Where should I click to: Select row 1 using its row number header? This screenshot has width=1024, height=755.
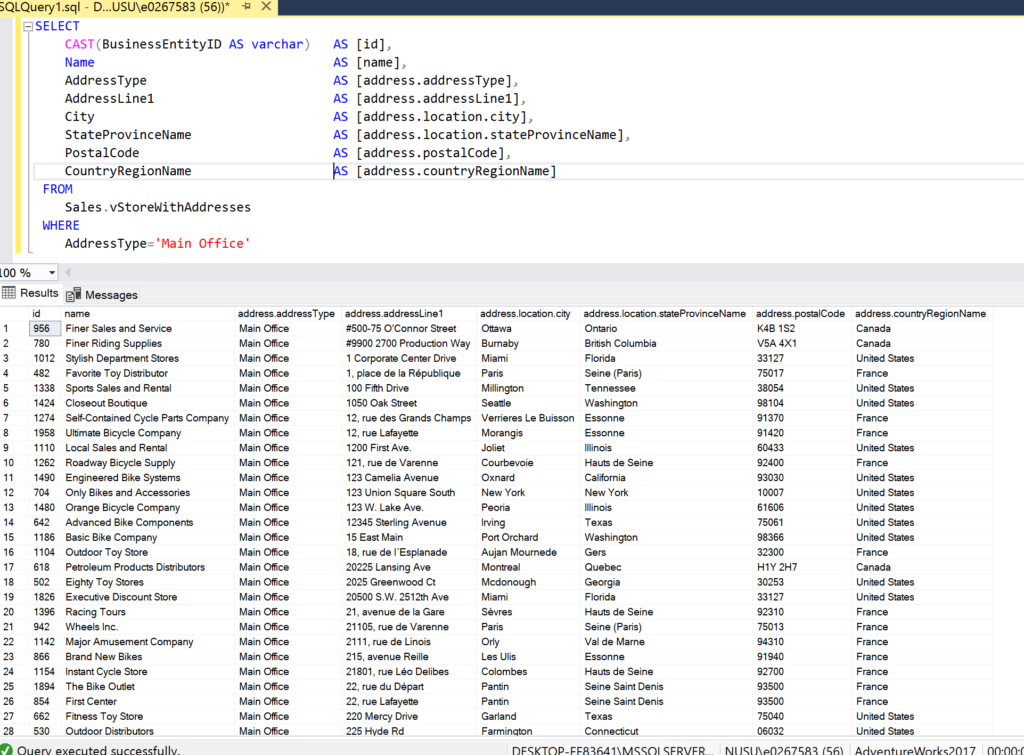click(9, 328)
